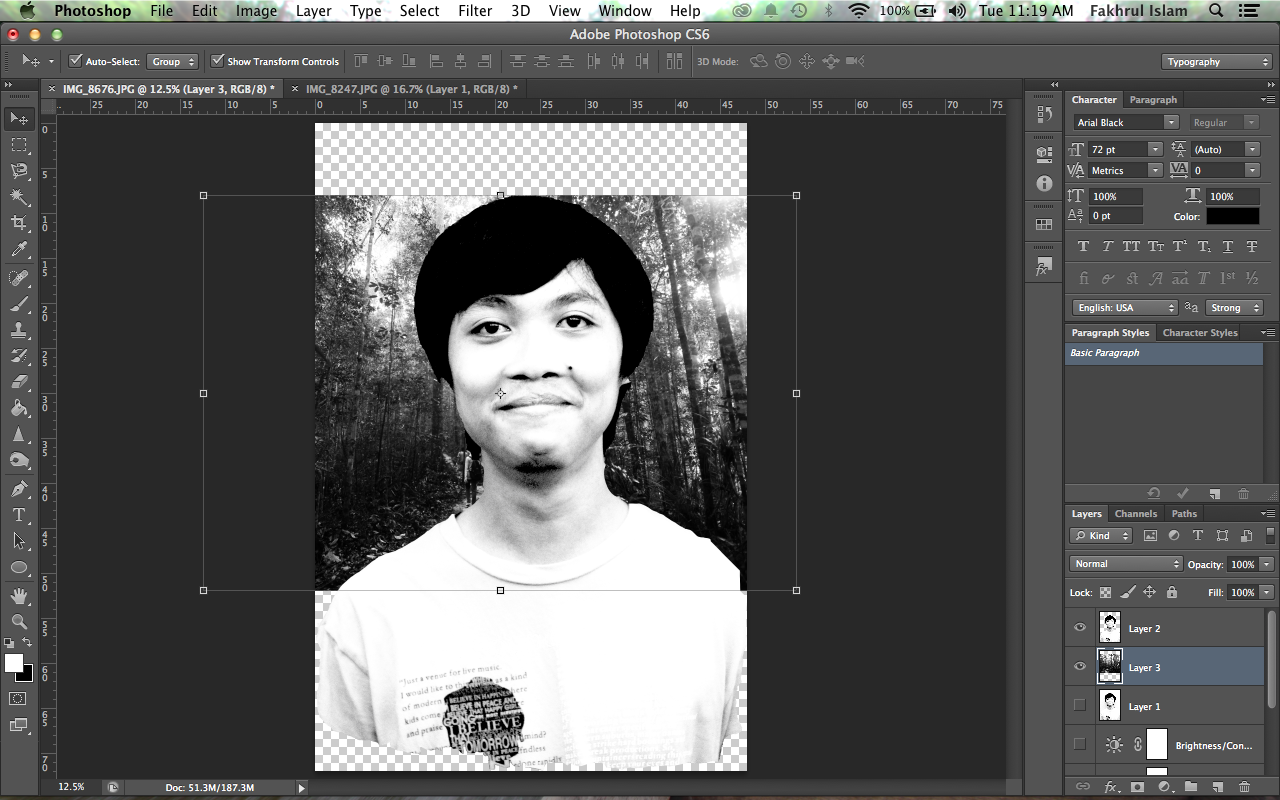The width and height of the screenshot is (1280, 800).
Task: Open Kind layer filter dropdown
Action: point(1101,536)
